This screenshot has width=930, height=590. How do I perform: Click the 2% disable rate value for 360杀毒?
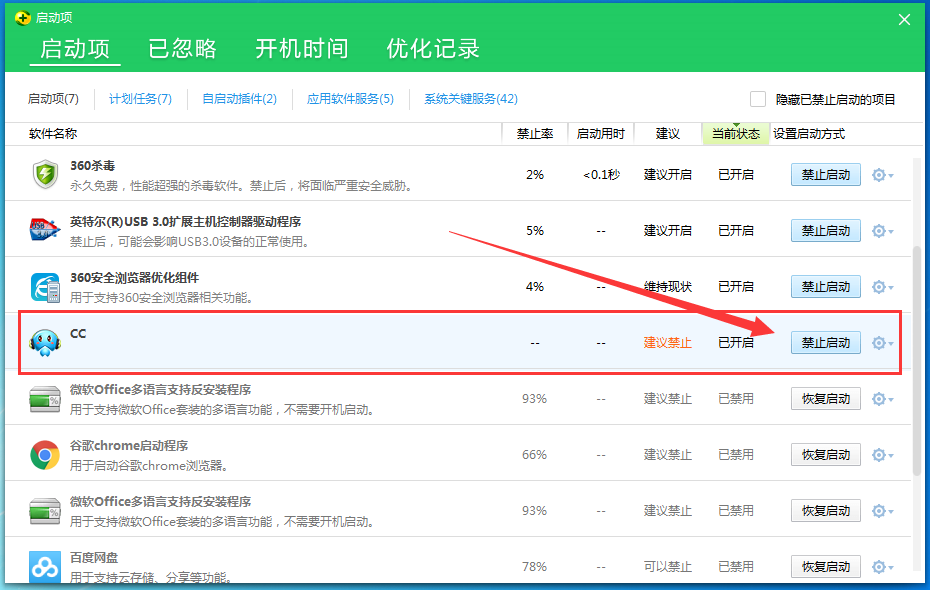[535, 174]
